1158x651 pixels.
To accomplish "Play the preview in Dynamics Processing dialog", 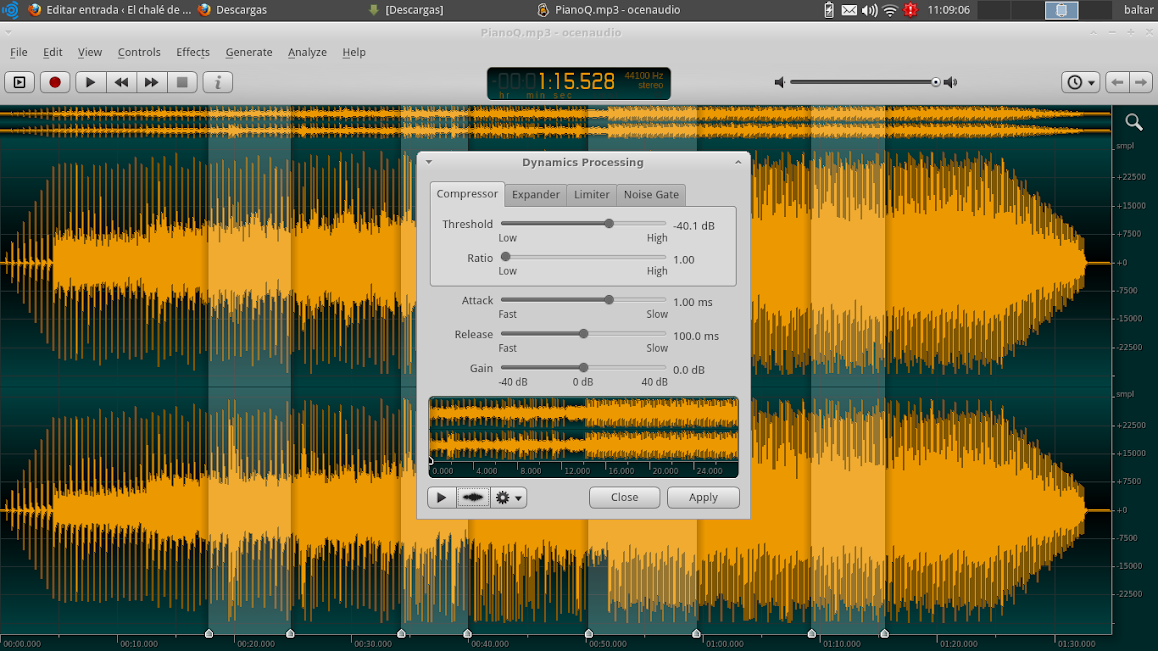I will click(441, 497).
